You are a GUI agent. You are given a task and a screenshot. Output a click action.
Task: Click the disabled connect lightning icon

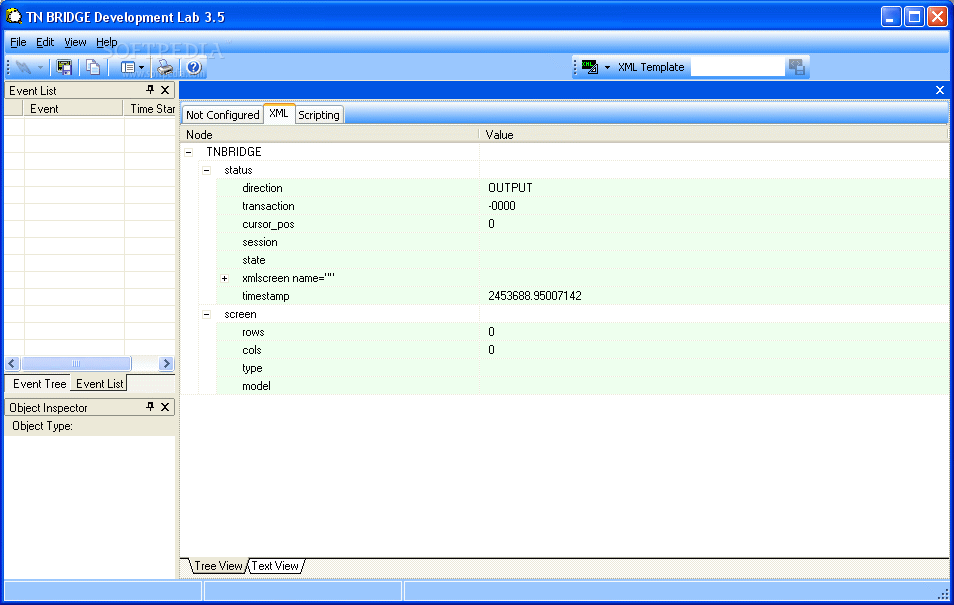tap(23, 68)
